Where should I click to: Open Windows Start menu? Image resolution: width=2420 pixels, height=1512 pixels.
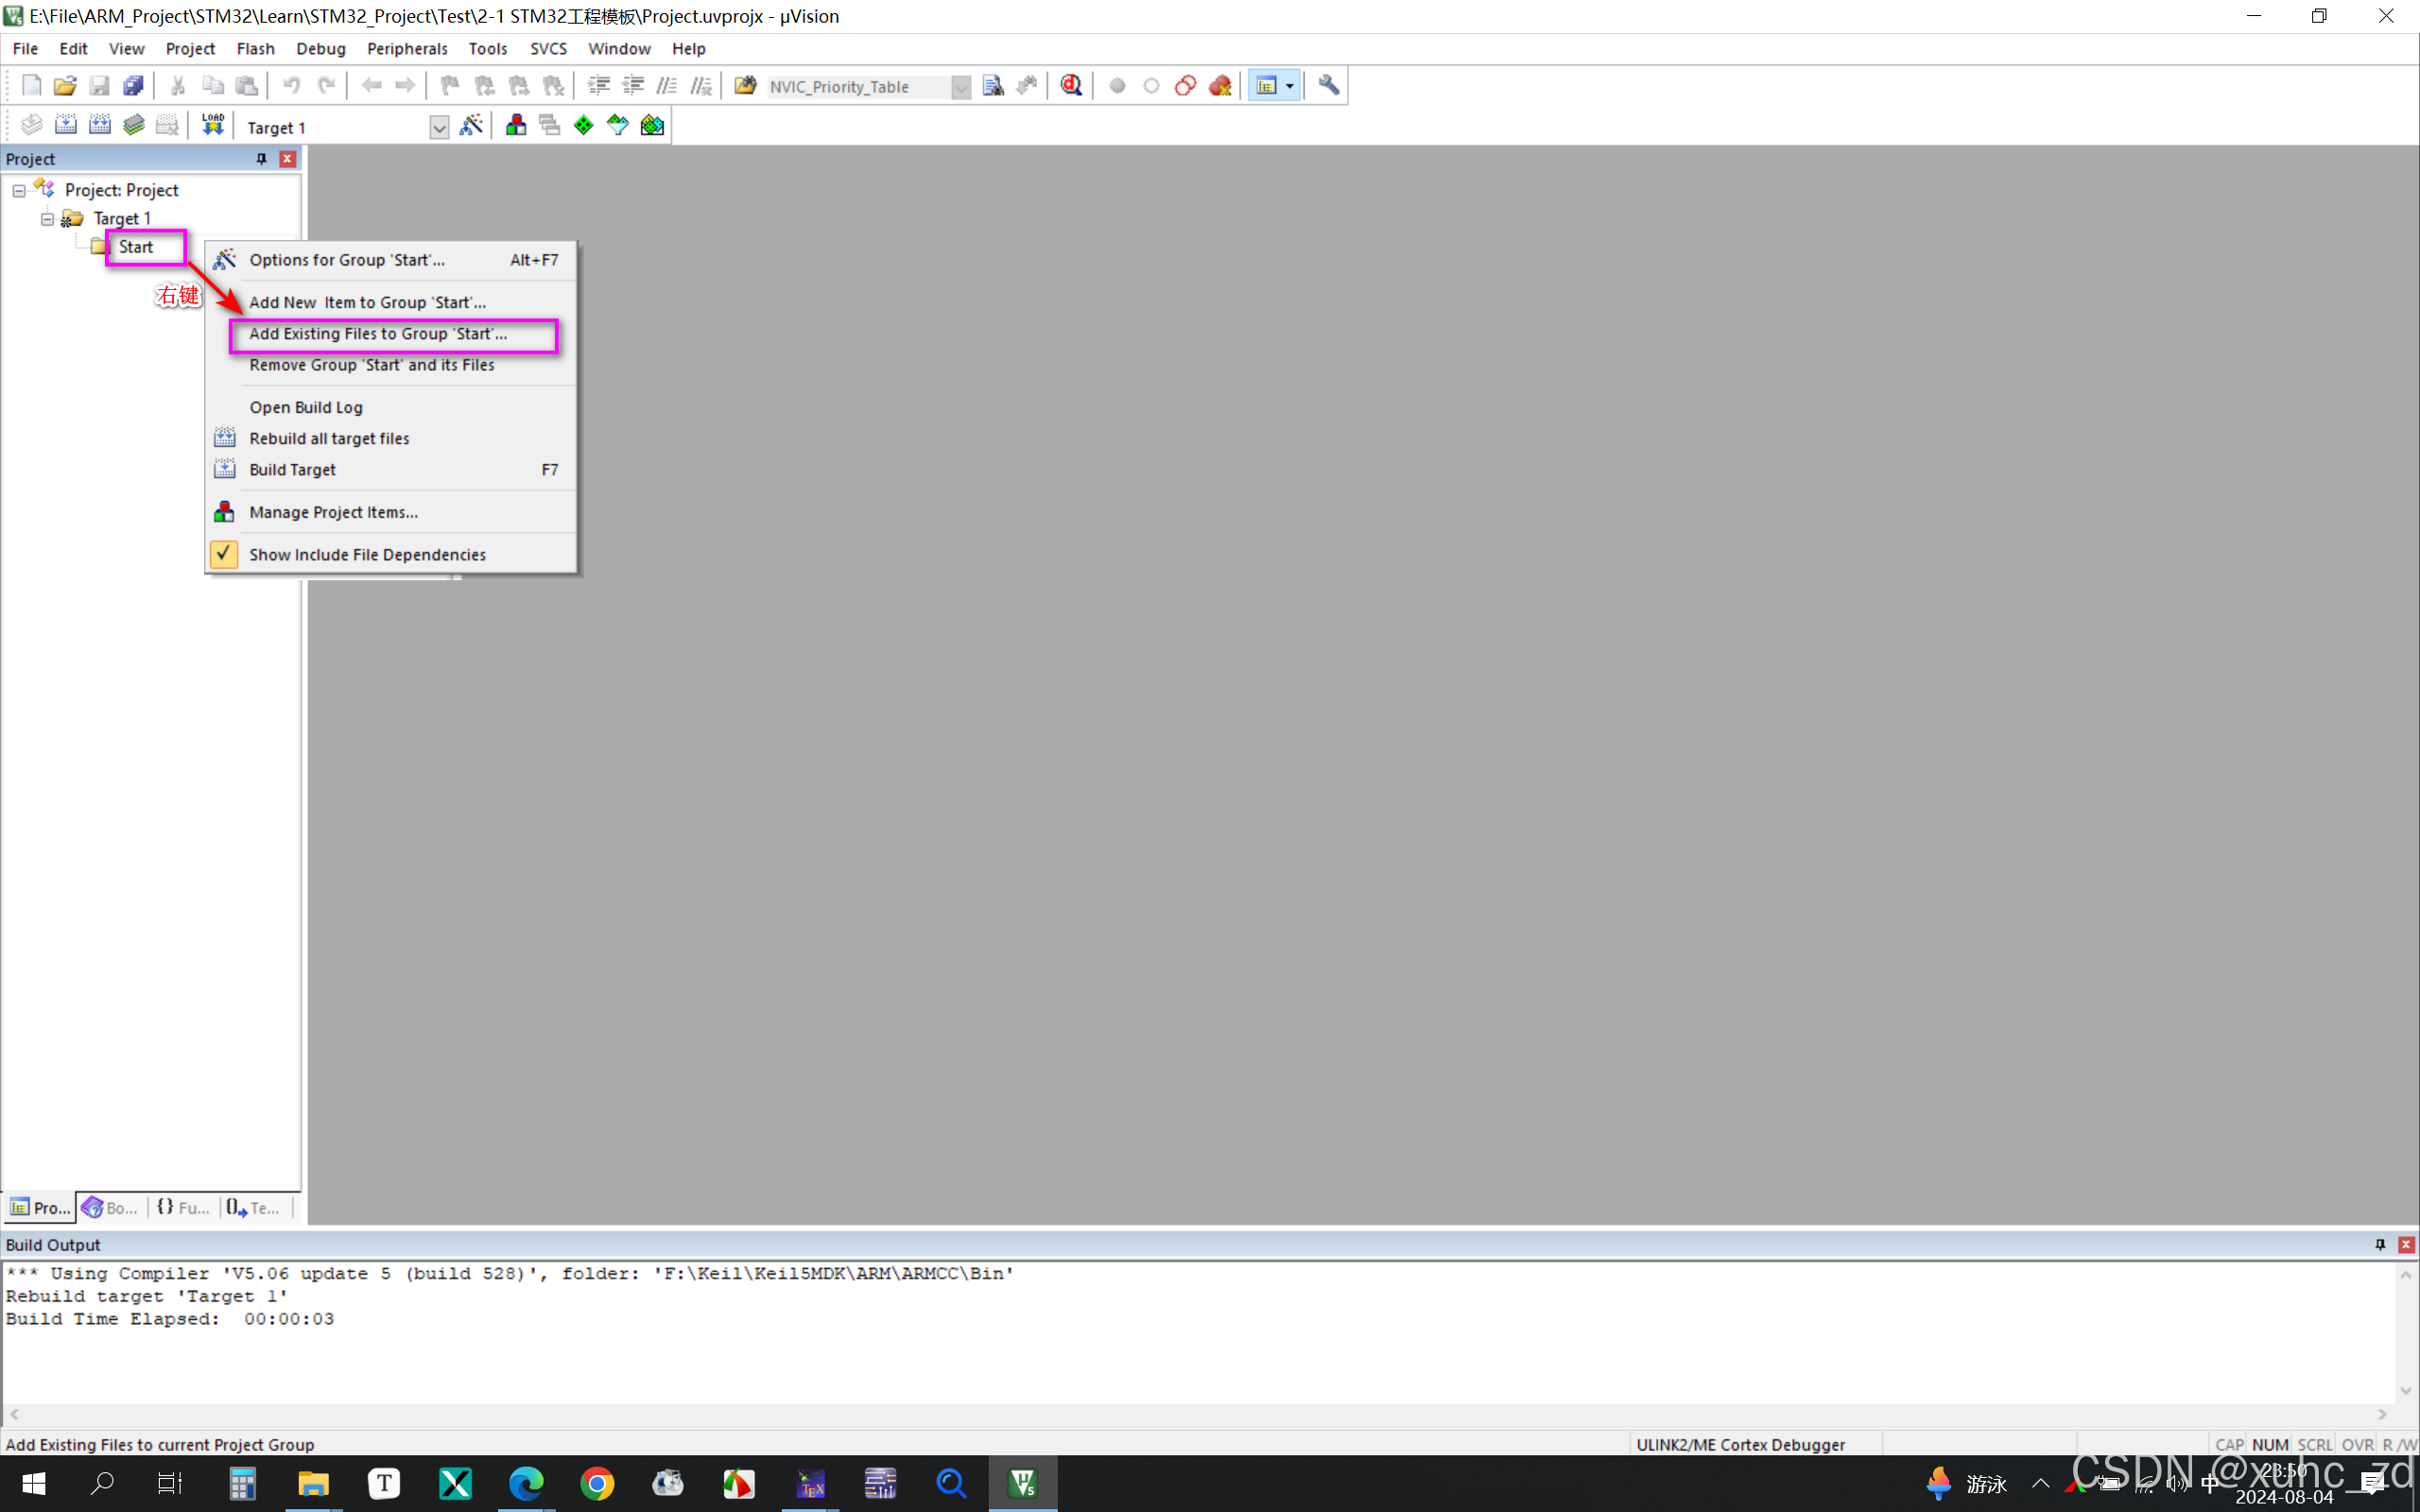pos(33,1483)
